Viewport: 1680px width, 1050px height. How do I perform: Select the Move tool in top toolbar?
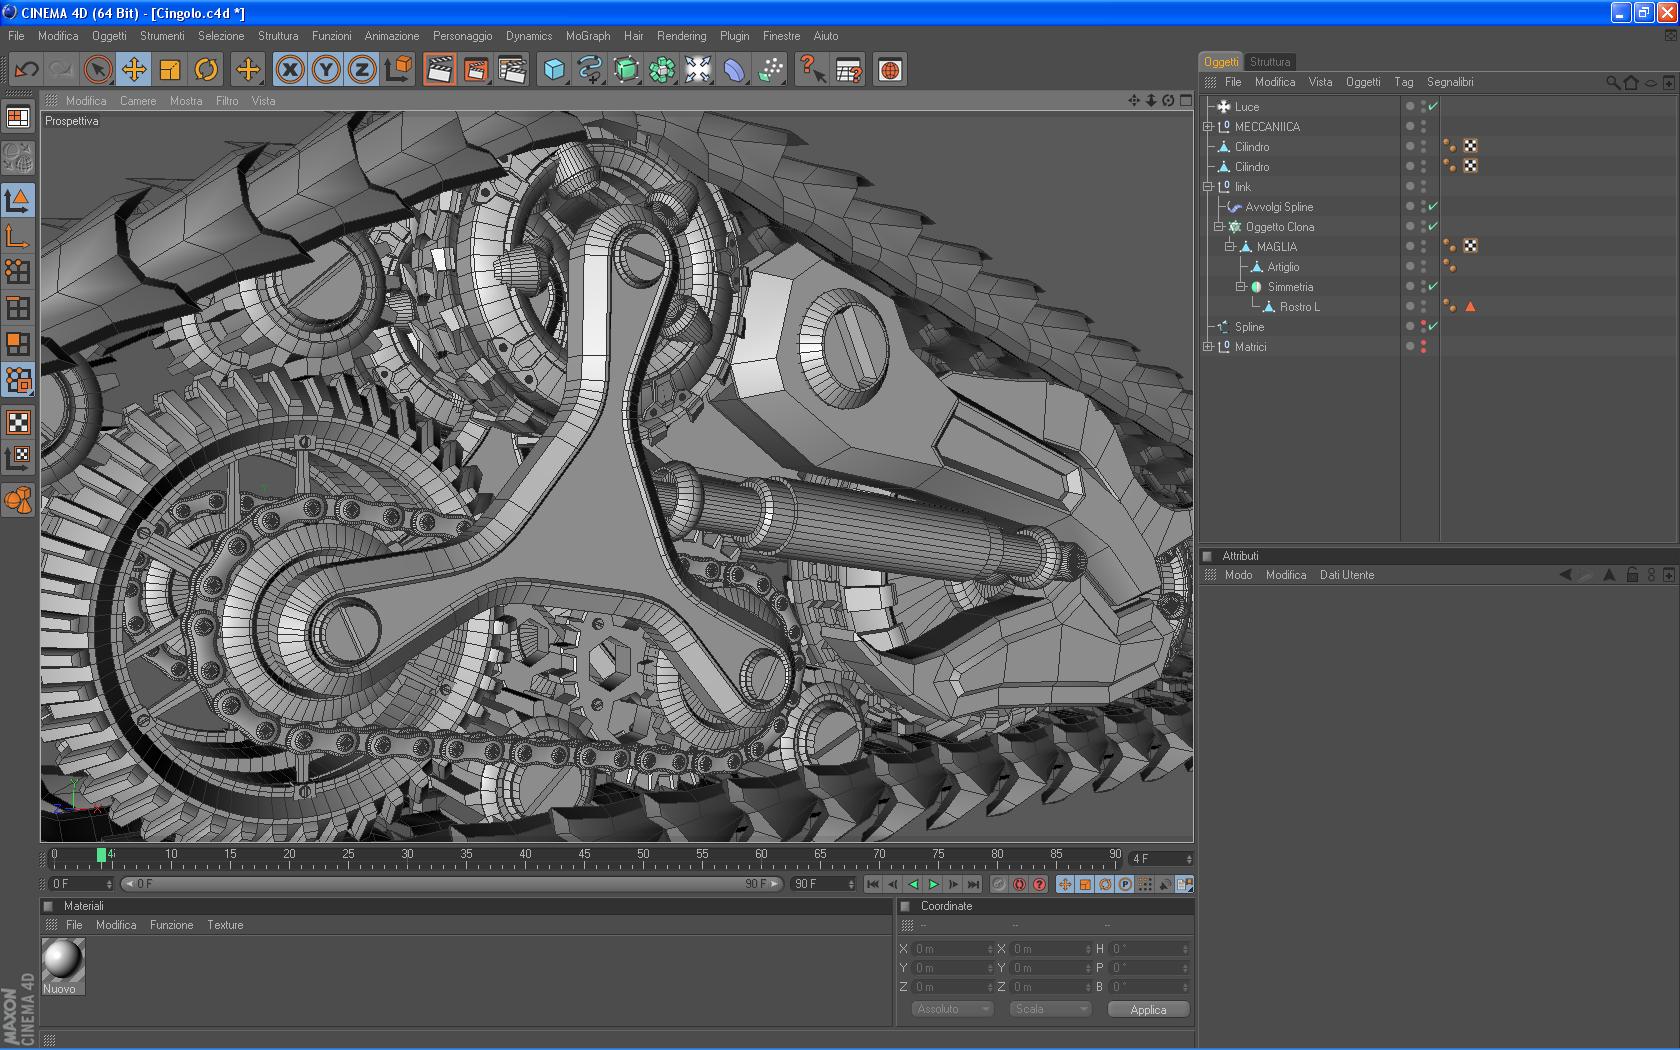[x=134, y=70]
